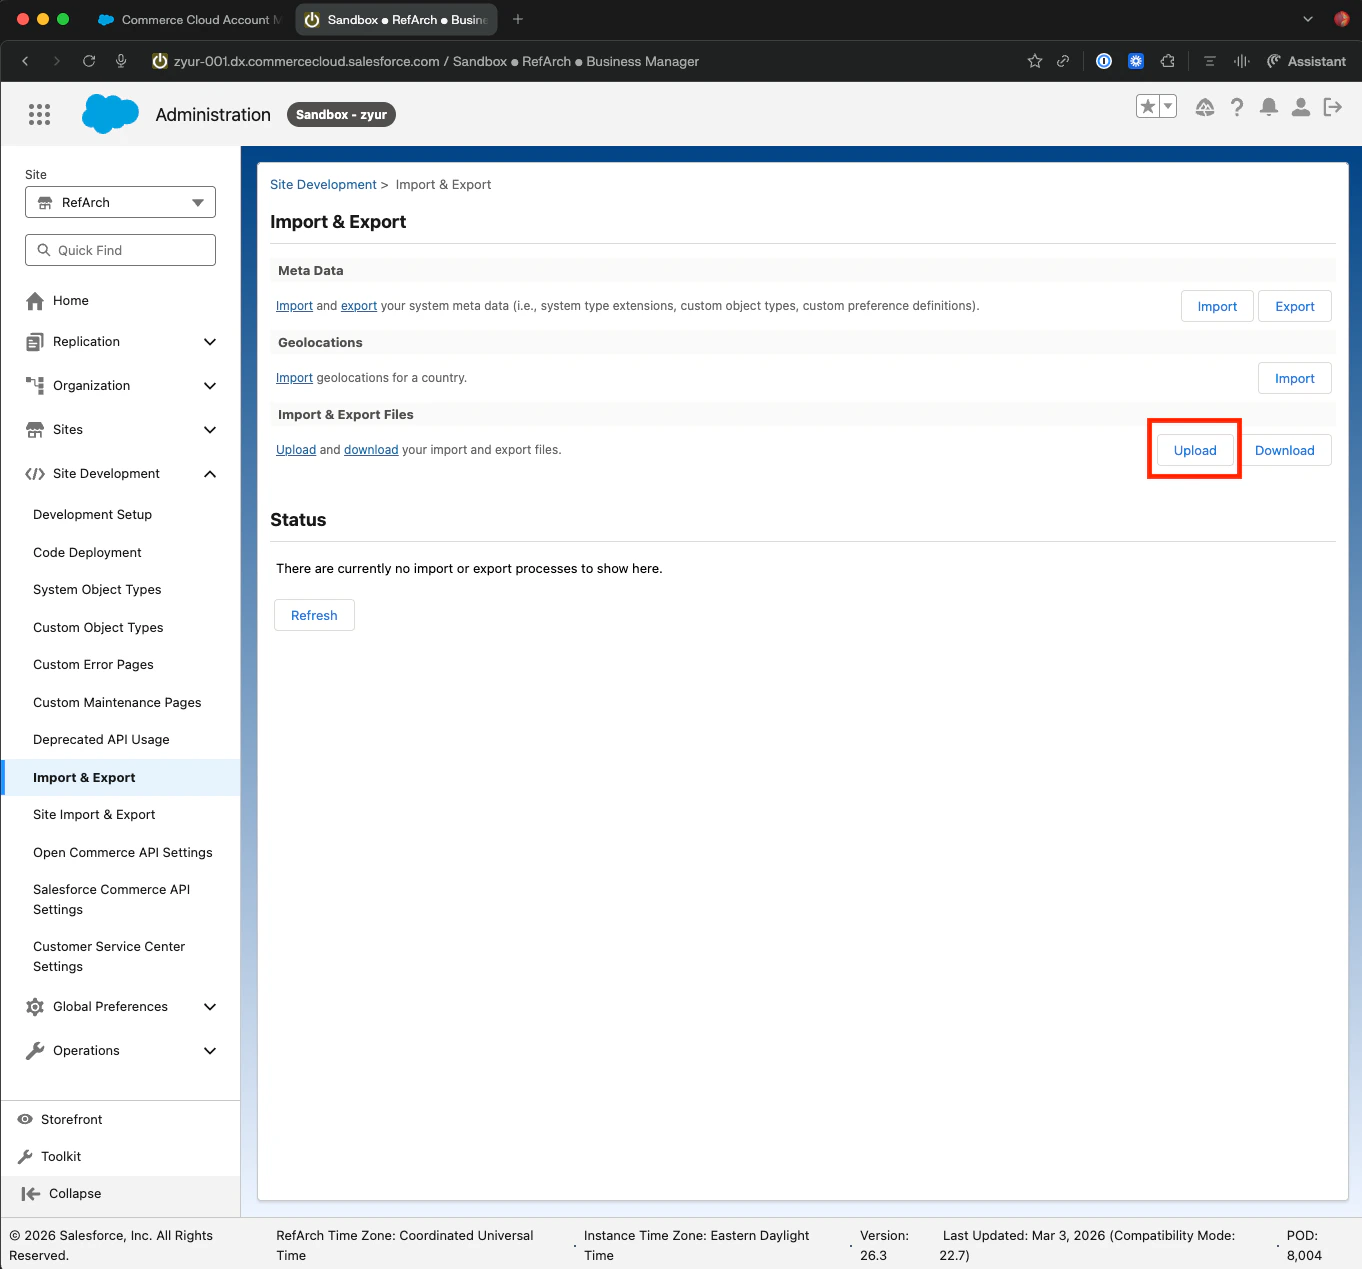Screen dimensions: 1362x1269
Task: Open the app launcher grid icon
Action: [x=39, y=115]
